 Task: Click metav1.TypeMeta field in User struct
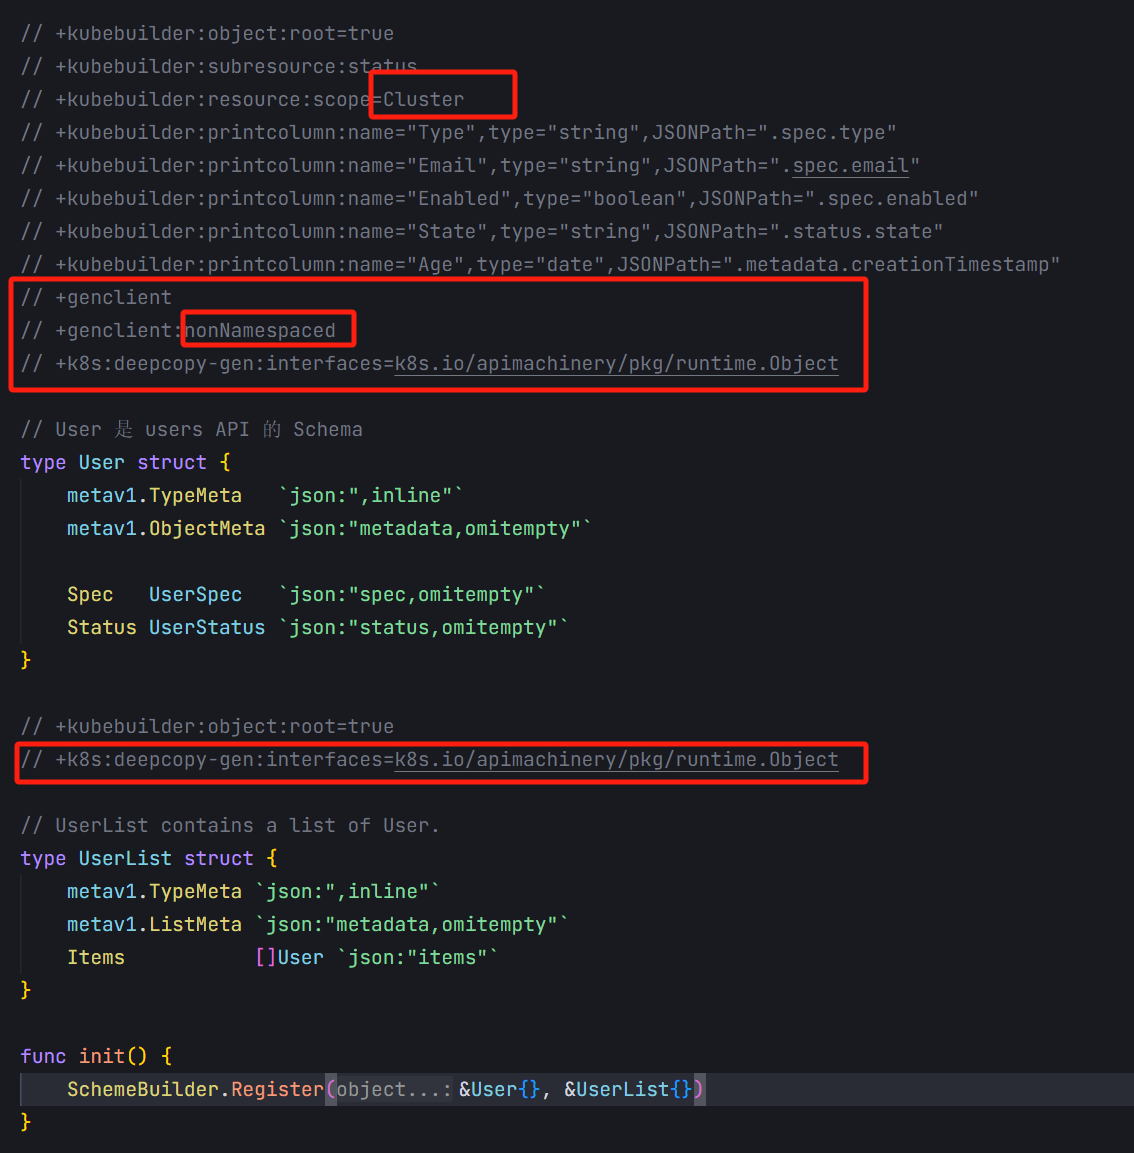(154, 495)
